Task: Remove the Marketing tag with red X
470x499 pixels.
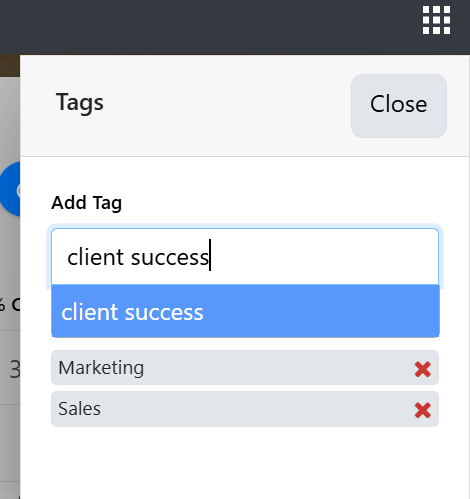Action: (423, 369)
